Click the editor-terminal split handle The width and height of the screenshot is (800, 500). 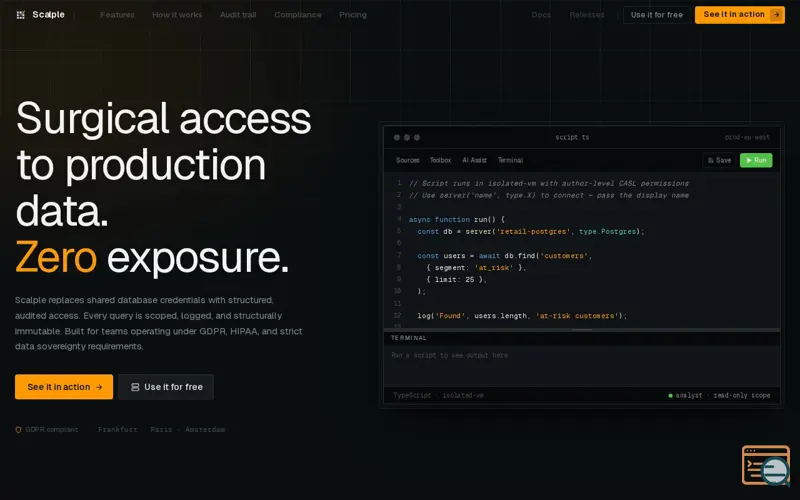coord(582,330)
